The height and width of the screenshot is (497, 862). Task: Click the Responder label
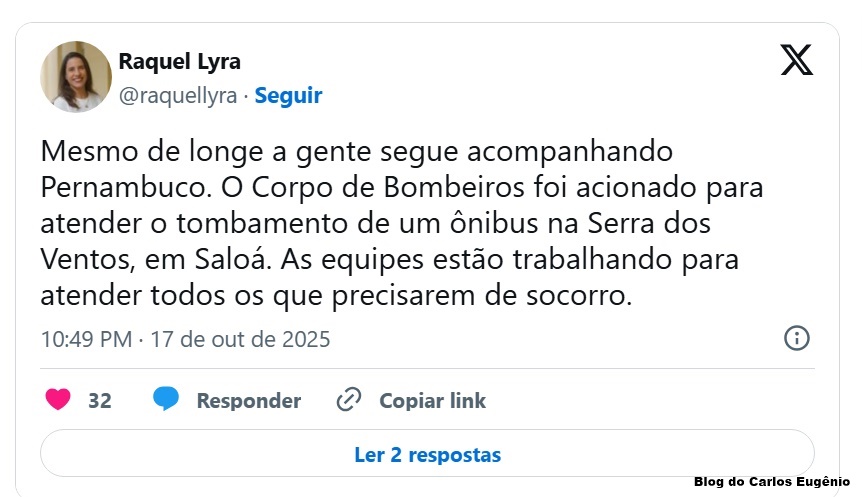tap(248, 401)
